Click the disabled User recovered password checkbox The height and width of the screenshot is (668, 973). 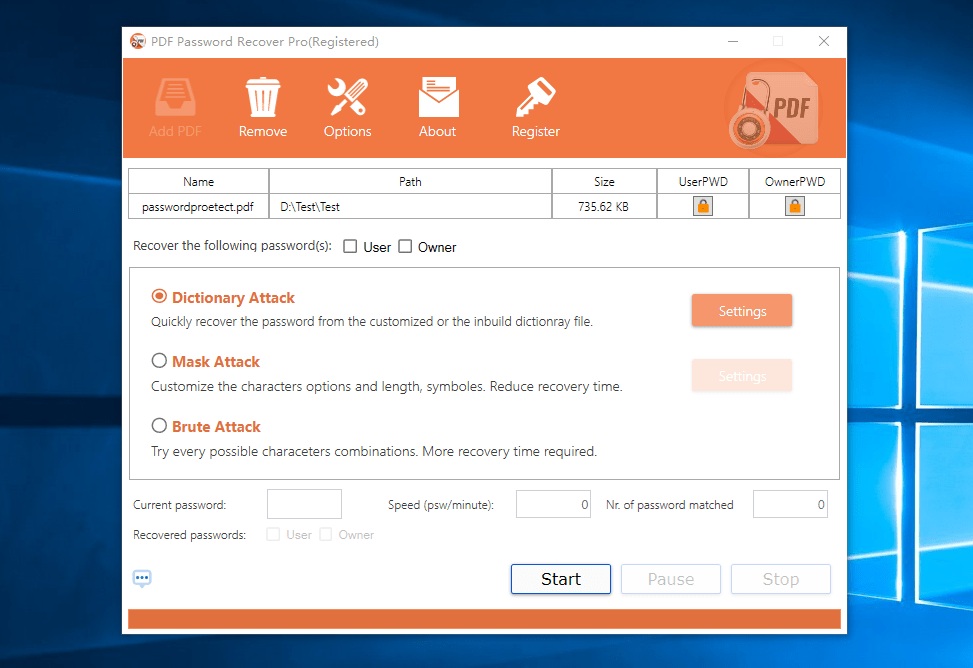(273, 535)
